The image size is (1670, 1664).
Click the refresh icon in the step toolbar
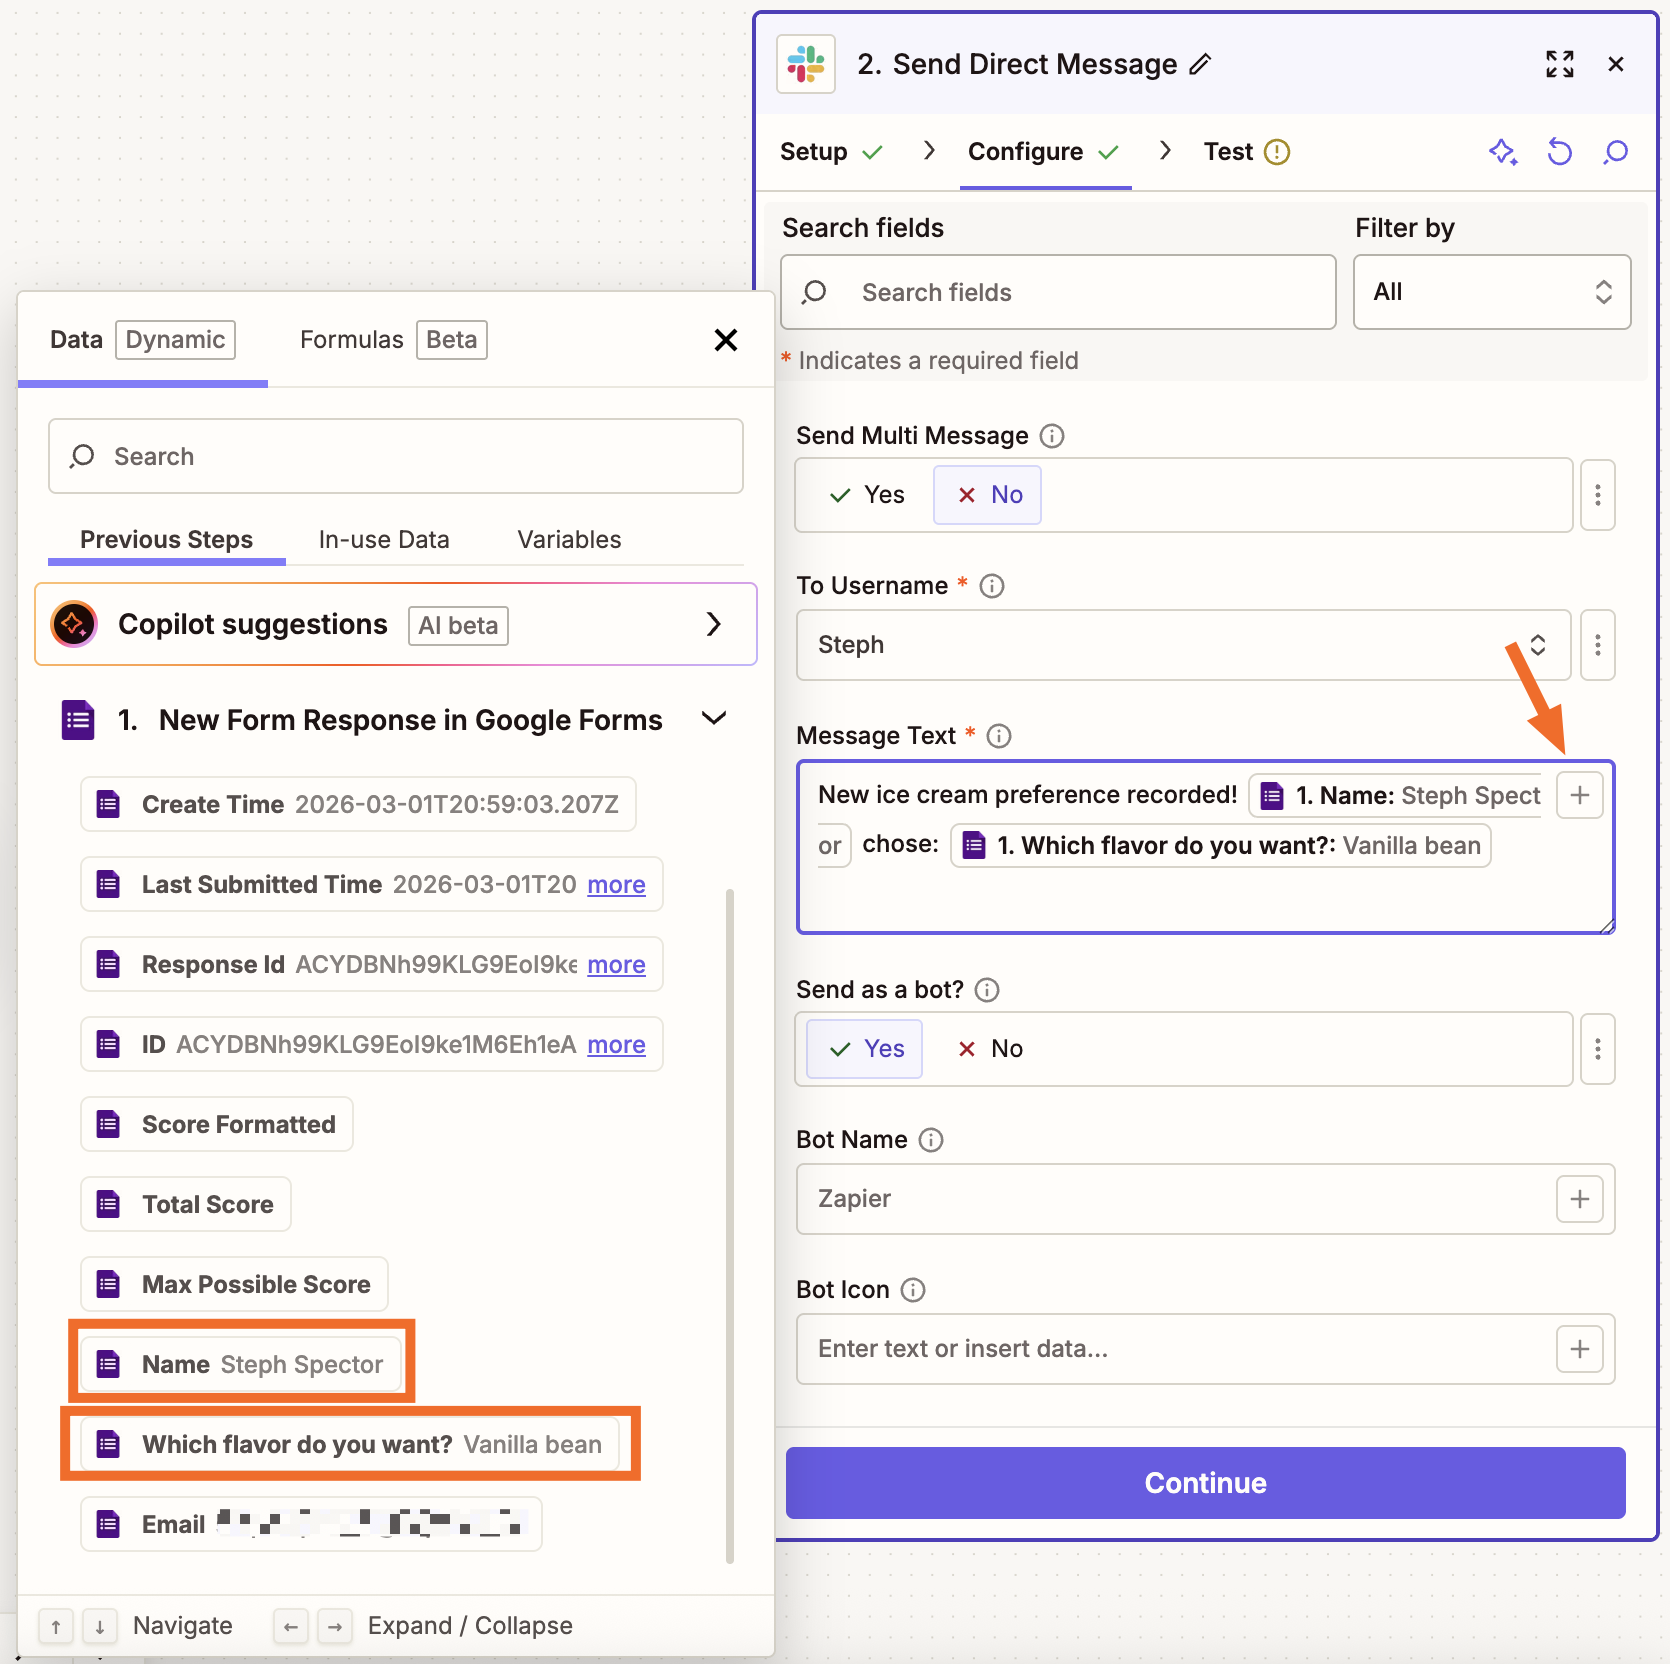click(x=1559, y=152)
